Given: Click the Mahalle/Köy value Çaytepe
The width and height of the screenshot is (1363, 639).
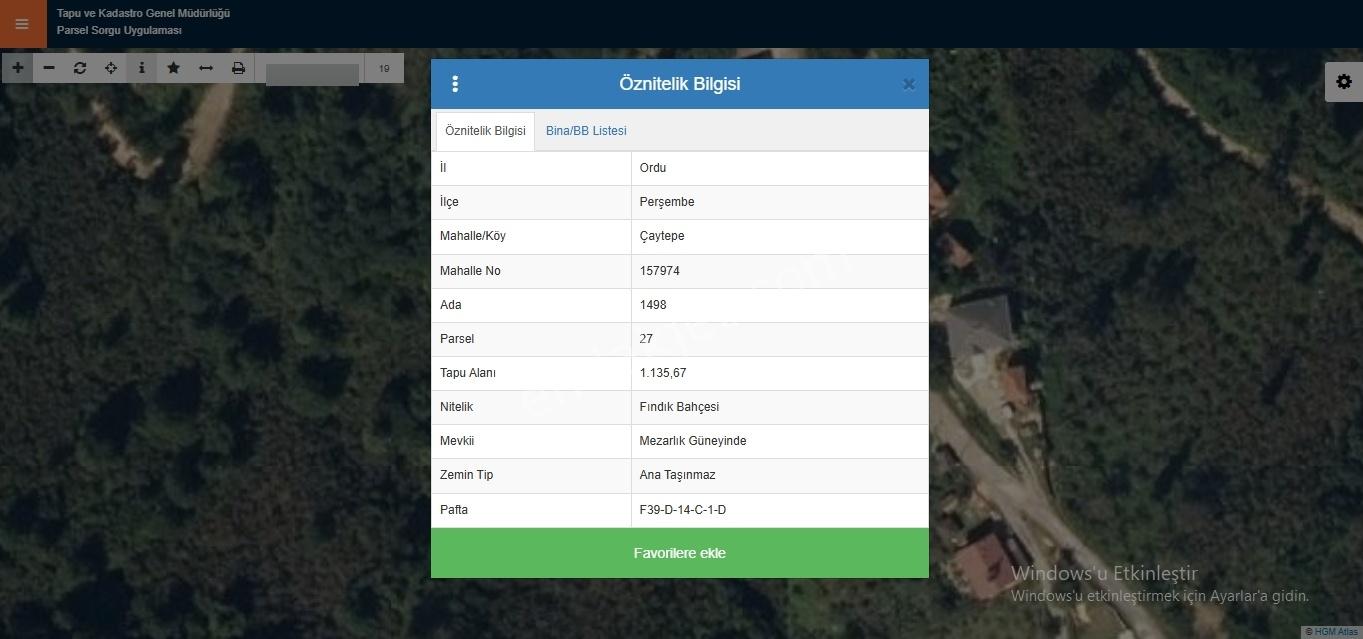Looking at the screenshot, I should (662, 236).
